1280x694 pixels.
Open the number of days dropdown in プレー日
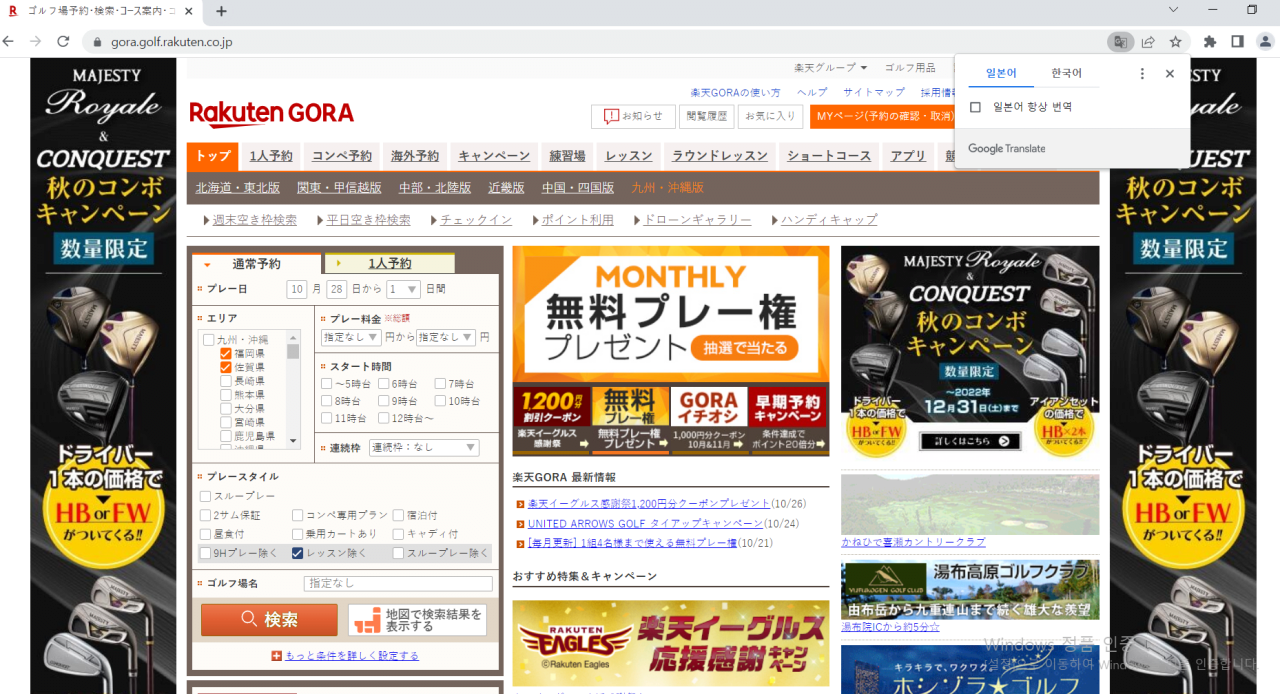[x=404, y=289]
